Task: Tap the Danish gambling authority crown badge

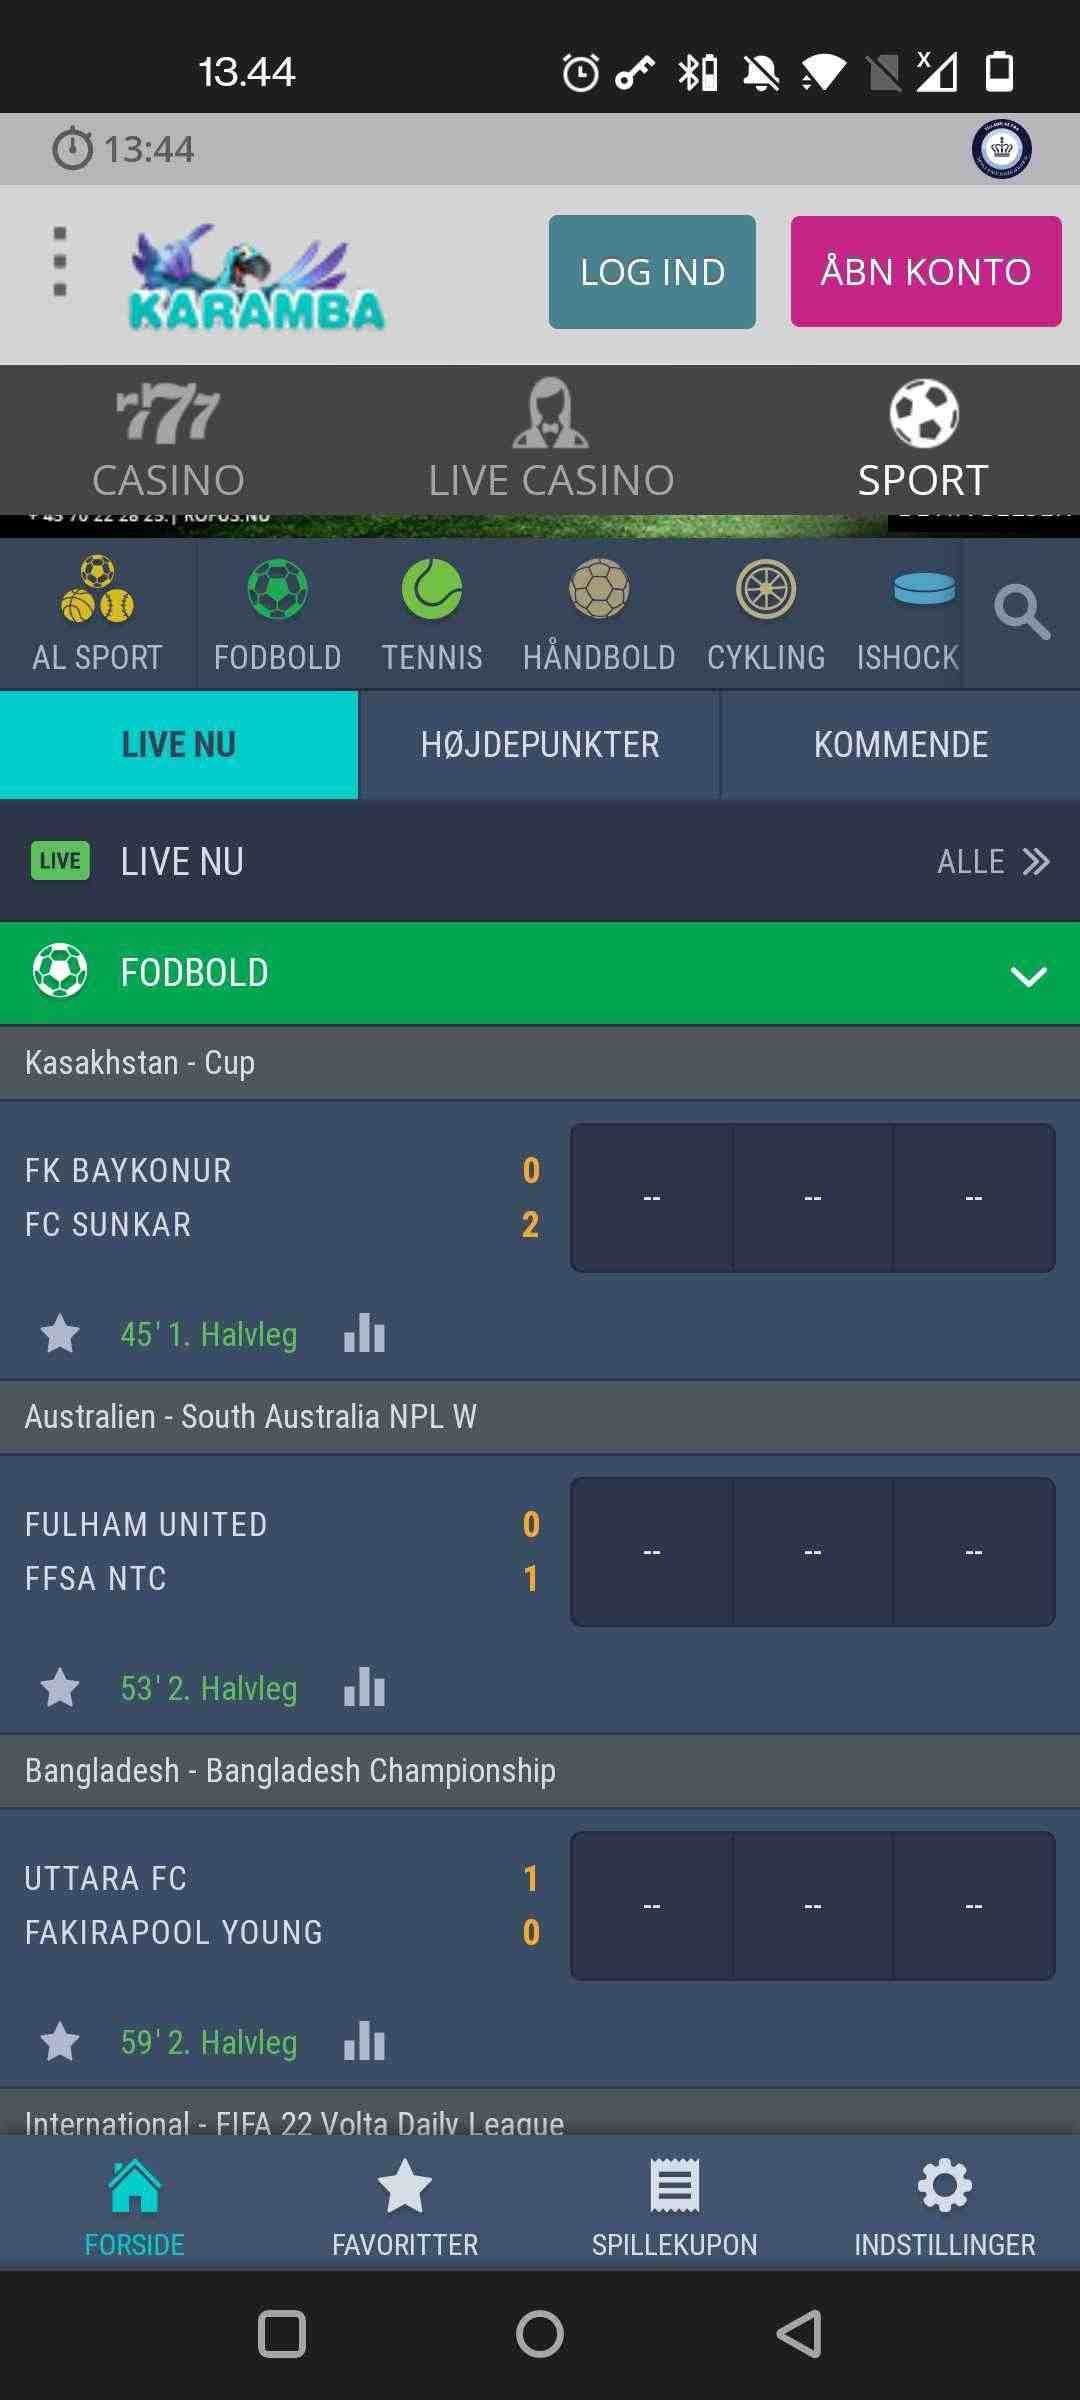Action: (1001, 149)
